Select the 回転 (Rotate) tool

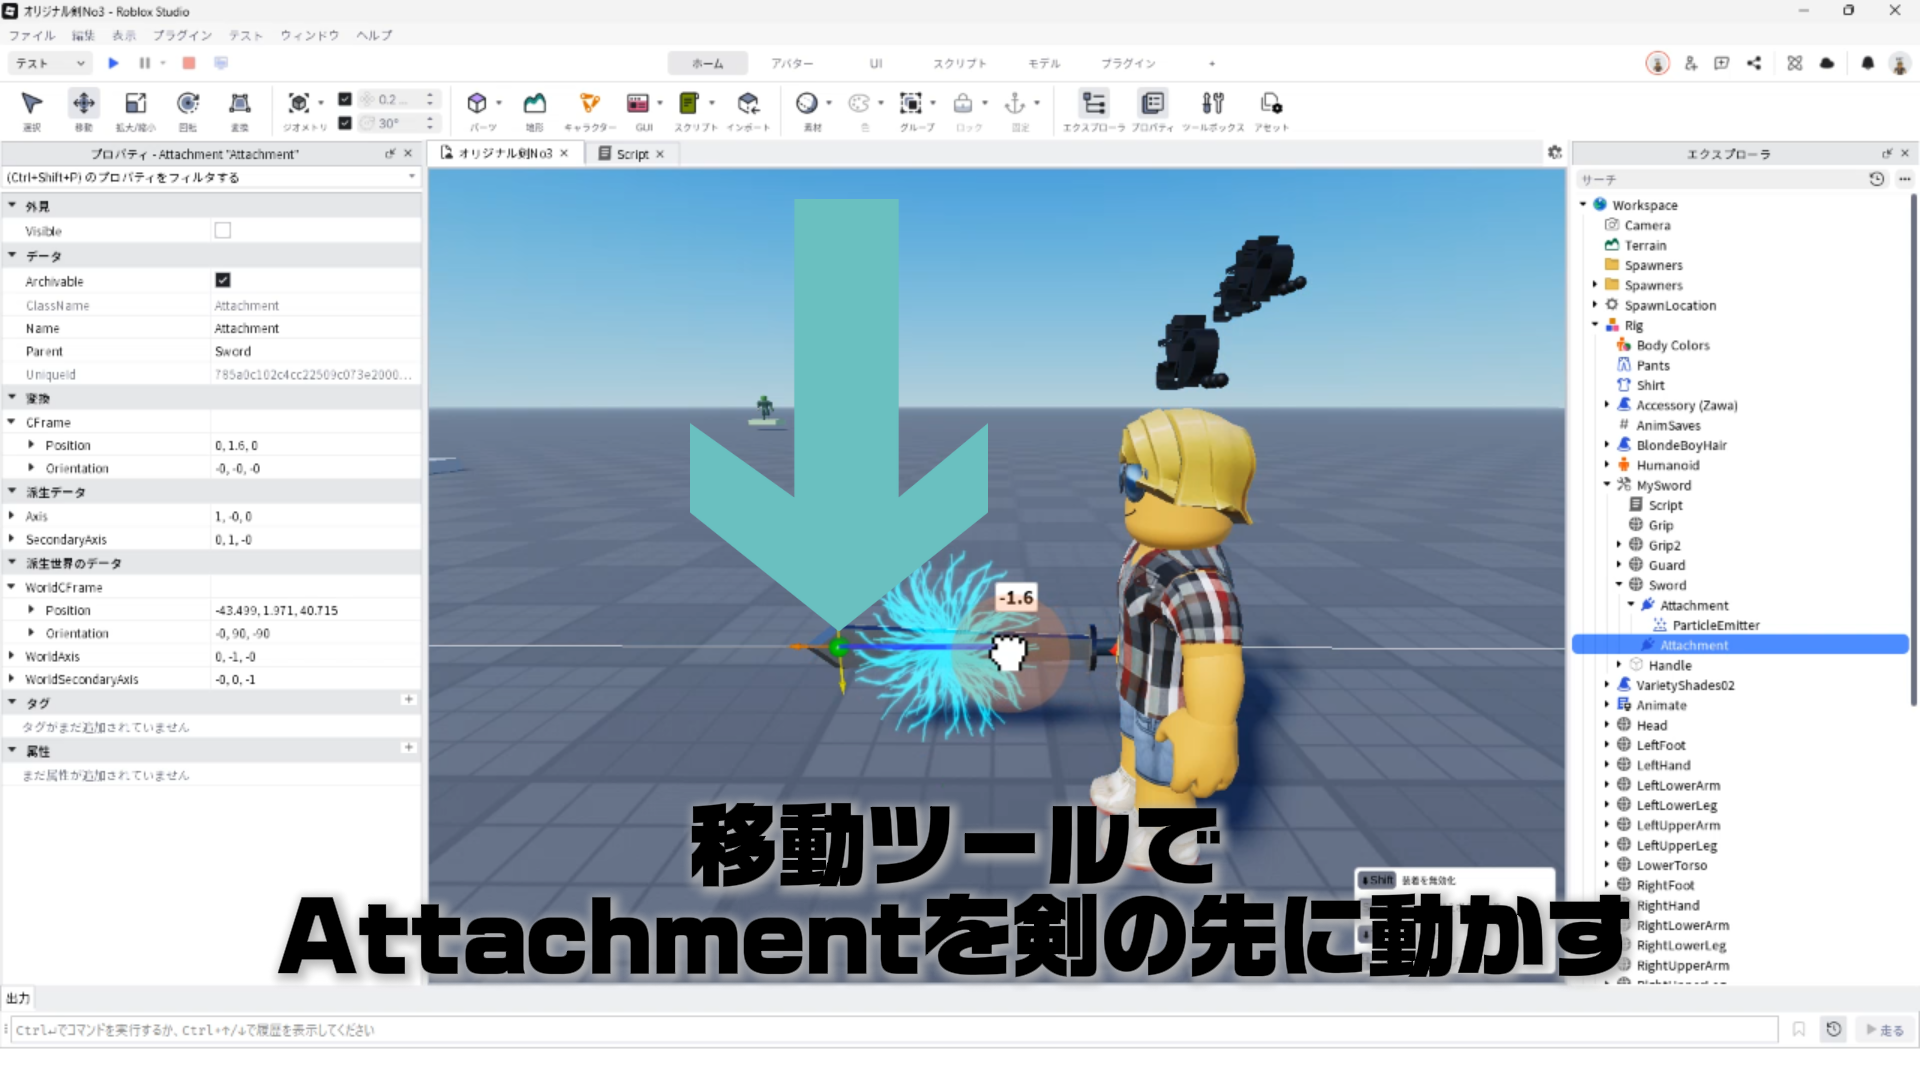click(187, 104)
